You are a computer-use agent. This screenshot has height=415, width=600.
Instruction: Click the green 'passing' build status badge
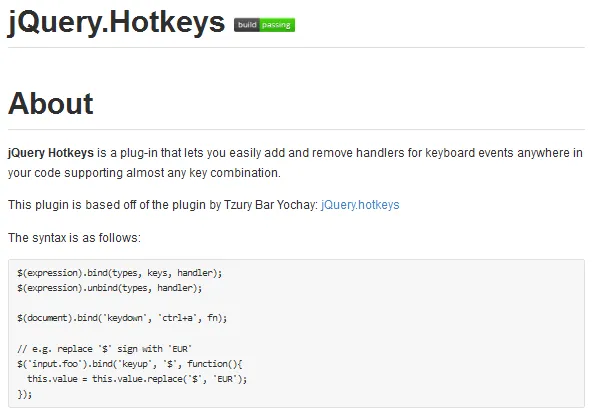pos(277,25)
